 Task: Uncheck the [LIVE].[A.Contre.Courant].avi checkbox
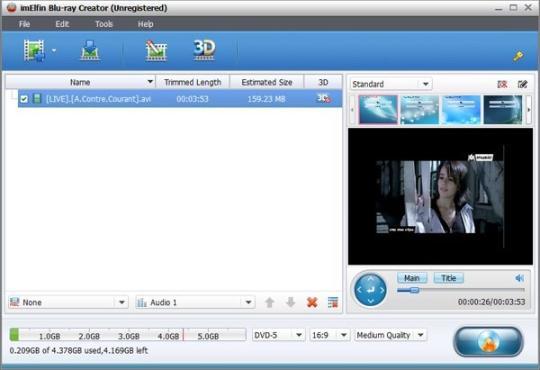pyautogui.click(x=24, y=99)
